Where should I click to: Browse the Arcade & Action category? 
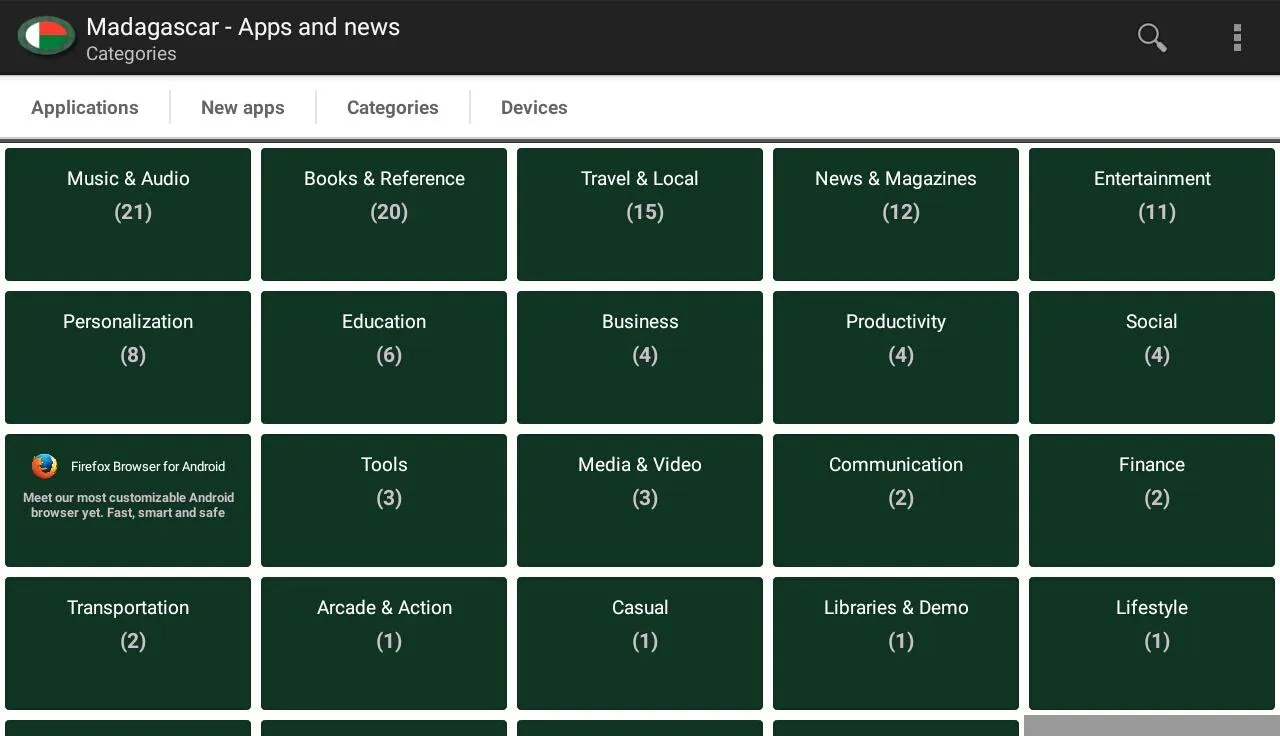coord(384,643)
